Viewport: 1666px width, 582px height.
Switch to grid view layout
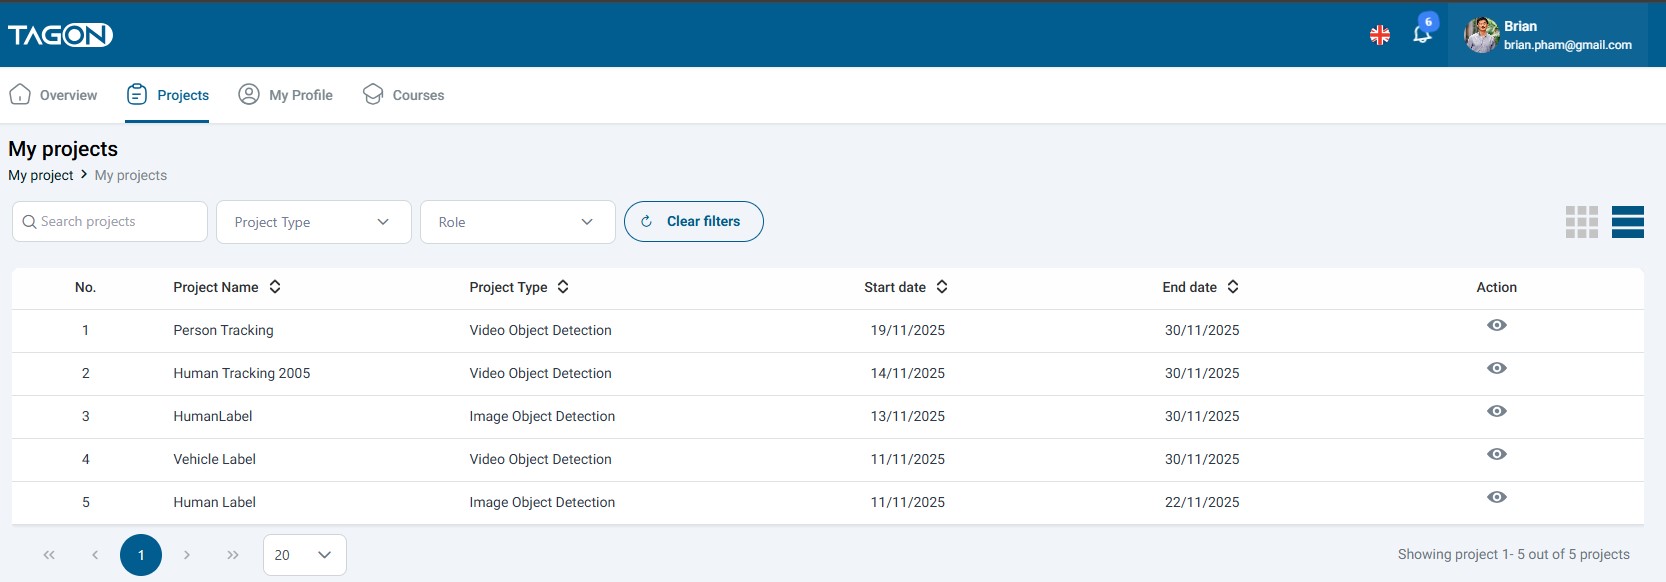1581,222
